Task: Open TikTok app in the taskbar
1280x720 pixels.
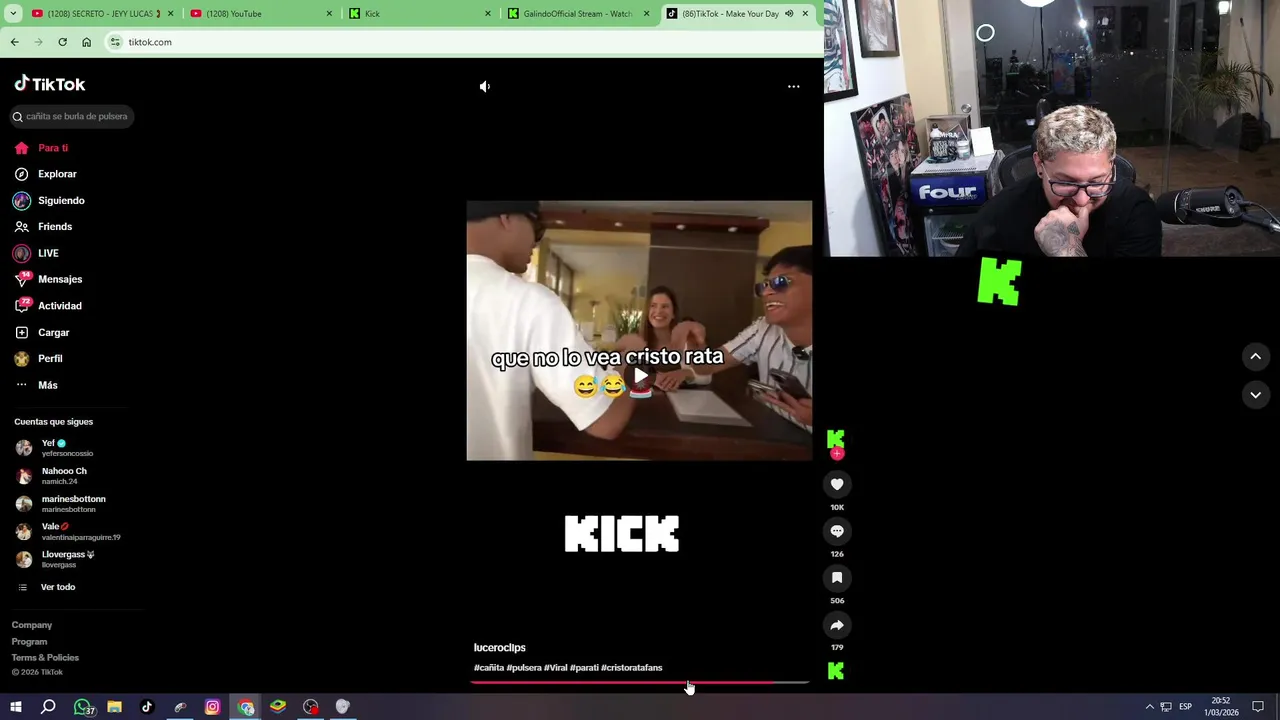Action: point(147,707)
